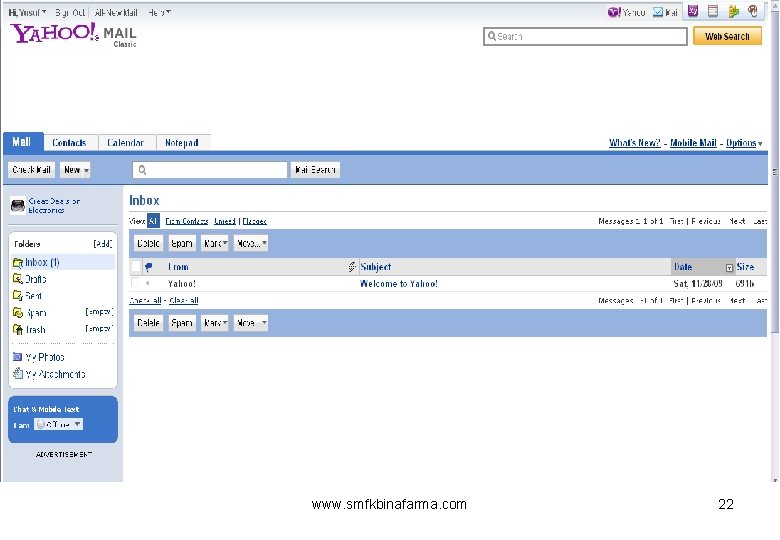Switch to the Calendar tab

126,143
